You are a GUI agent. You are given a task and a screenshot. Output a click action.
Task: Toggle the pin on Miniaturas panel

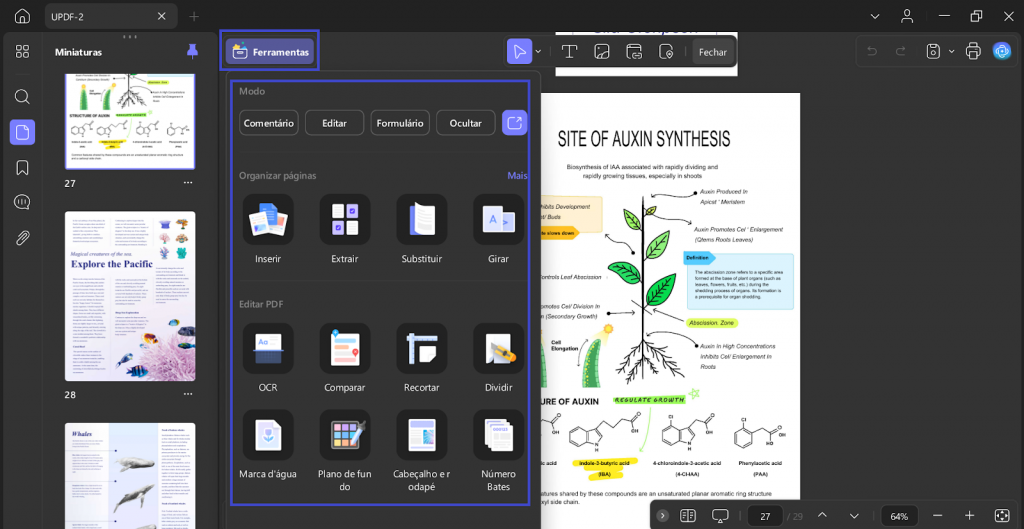tap(192, 51)
